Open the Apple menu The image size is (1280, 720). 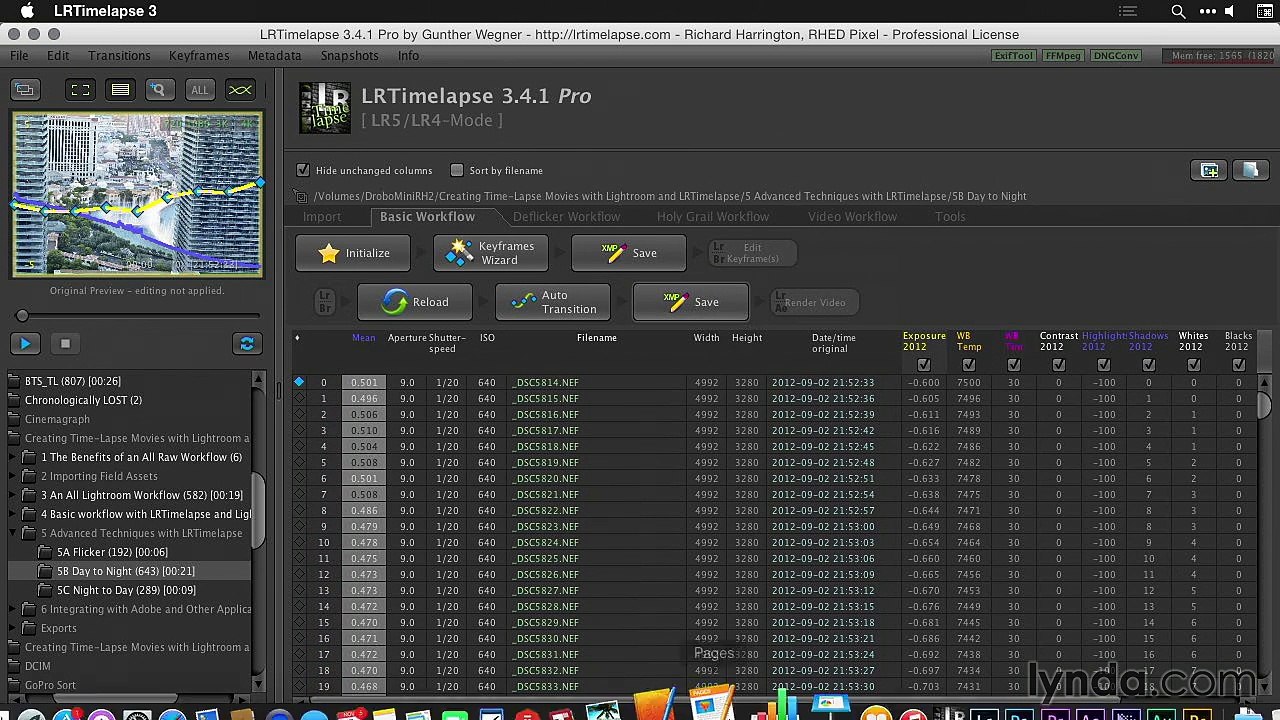(x=27, y=11)
